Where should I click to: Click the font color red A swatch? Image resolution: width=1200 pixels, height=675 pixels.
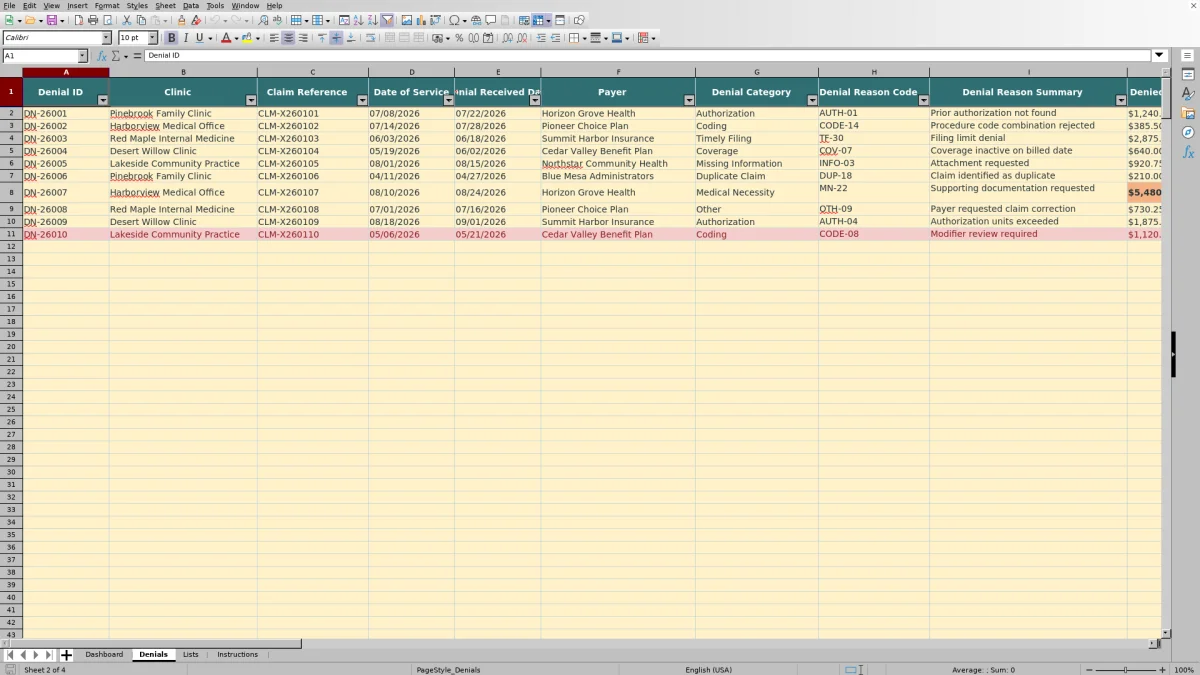(225, 38)
